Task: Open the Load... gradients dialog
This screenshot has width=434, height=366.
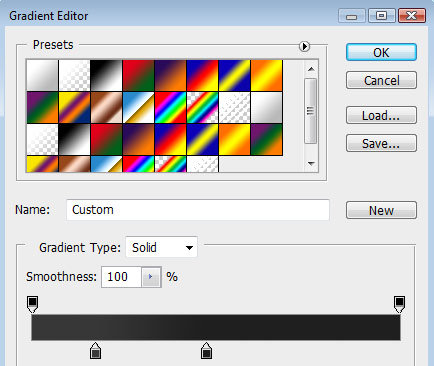Action: click(381, 115)
